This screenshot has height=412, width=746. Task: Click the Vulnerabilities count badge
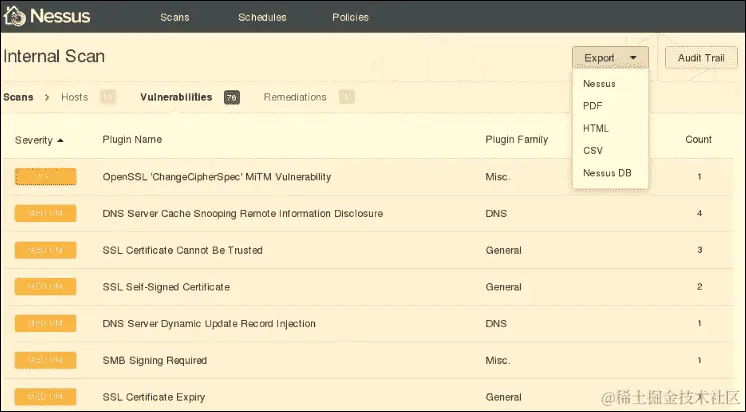point(232,98)
